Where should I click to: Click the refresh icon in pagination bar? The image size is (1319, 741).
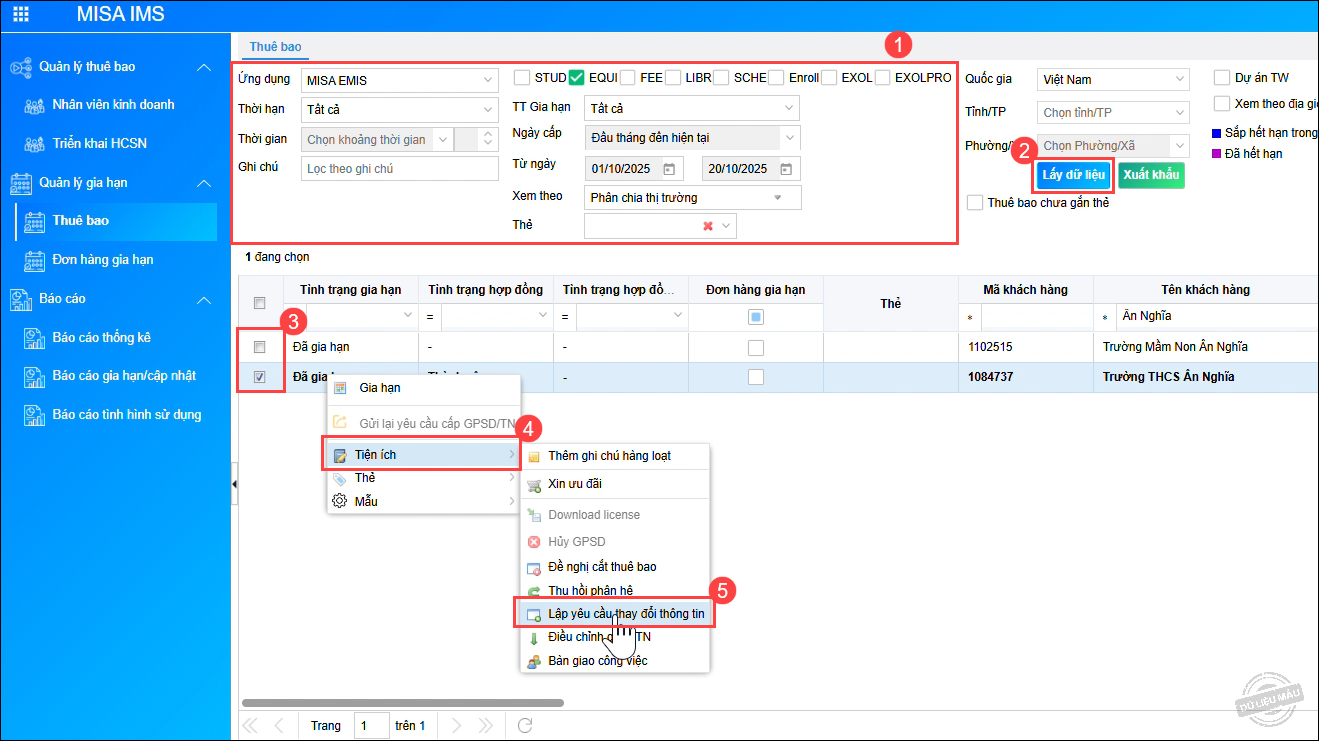pyautogui.click(x=525, y=725)
